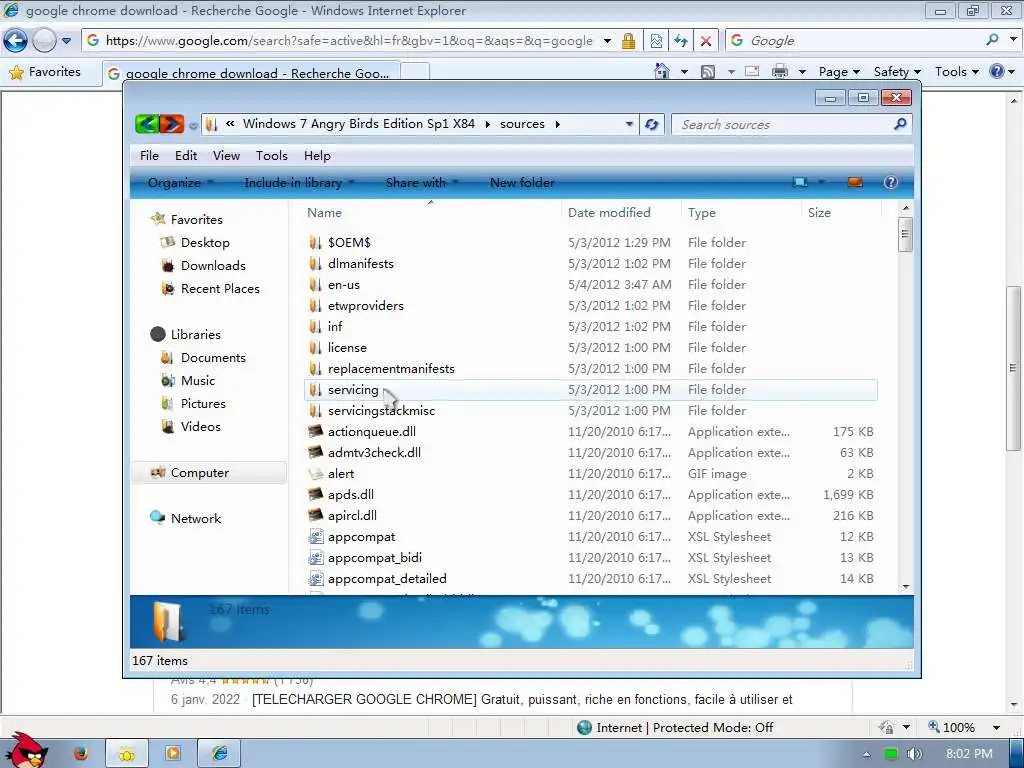Screen dimensions: 1024x768
Task: Expand the Home button dropdown arrow
Action: click(x=684, y=72)
